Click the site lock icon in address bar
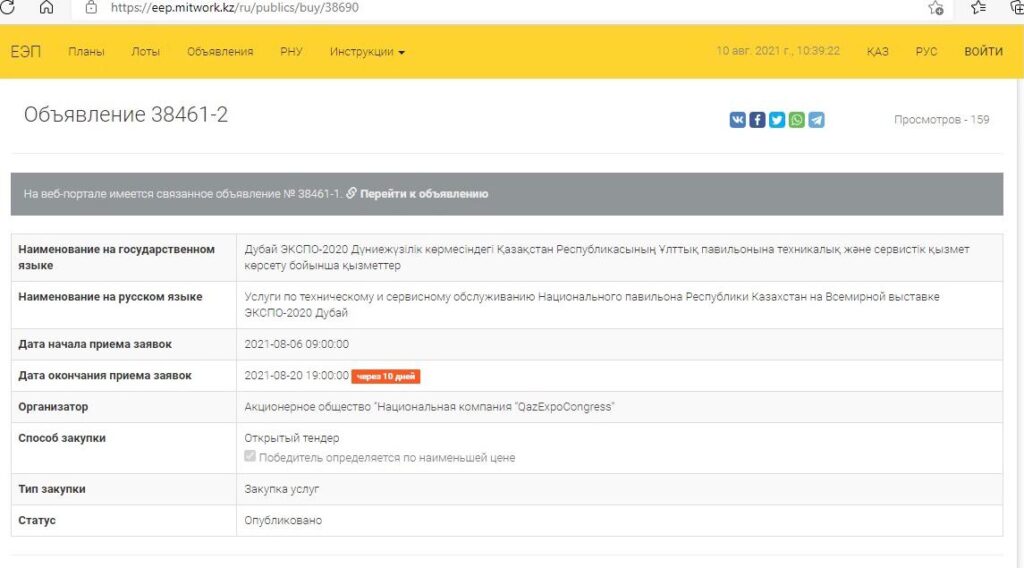 [x=91, y=7]
